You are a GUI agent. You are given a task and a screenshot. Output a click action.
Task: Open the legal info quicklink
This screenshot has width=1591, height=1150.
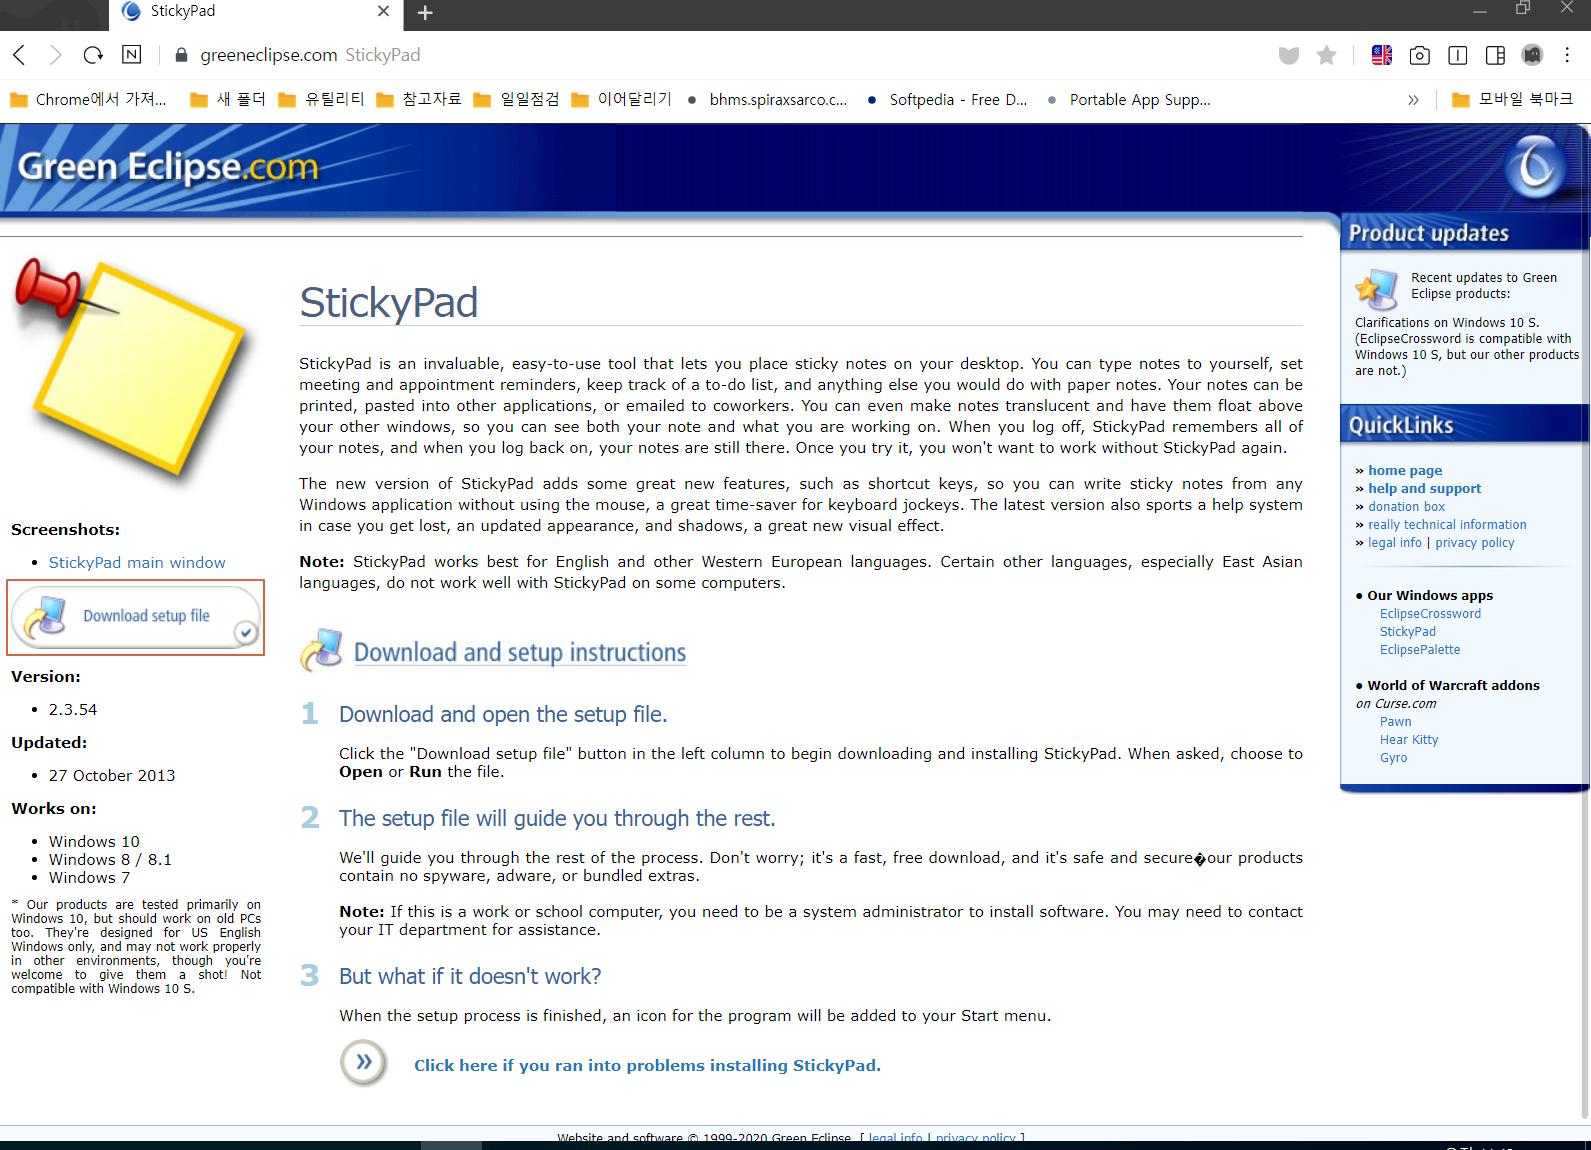[x=1394, y=542]
